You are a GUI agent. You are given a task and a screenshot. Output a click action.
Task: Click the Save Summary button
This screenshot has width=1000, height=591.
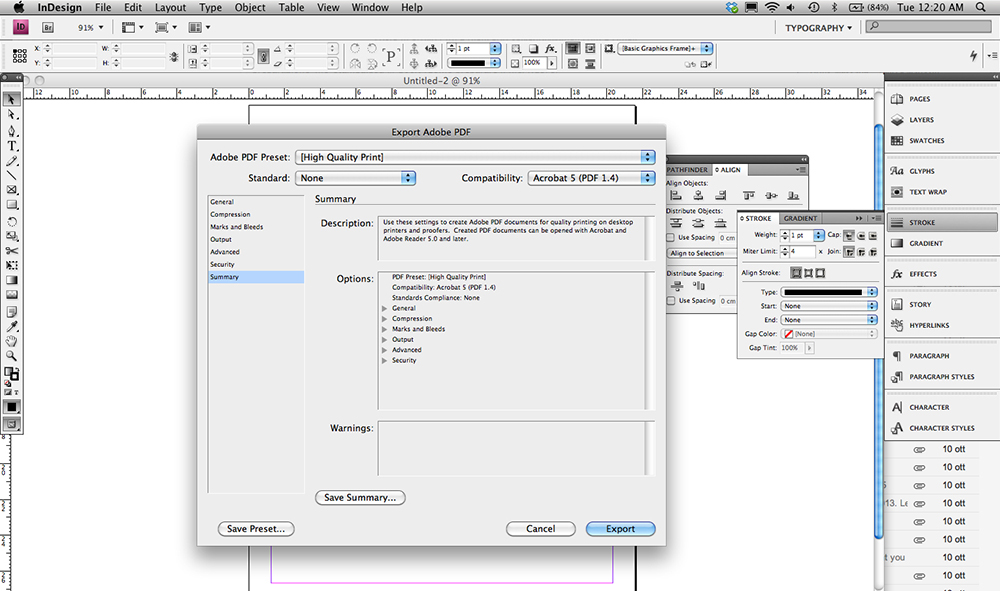coord(360,498)
